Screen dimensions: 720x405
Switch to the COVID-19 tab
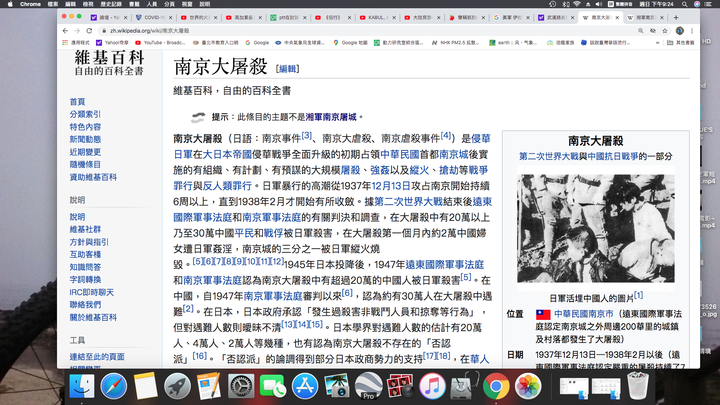point(154,17)
